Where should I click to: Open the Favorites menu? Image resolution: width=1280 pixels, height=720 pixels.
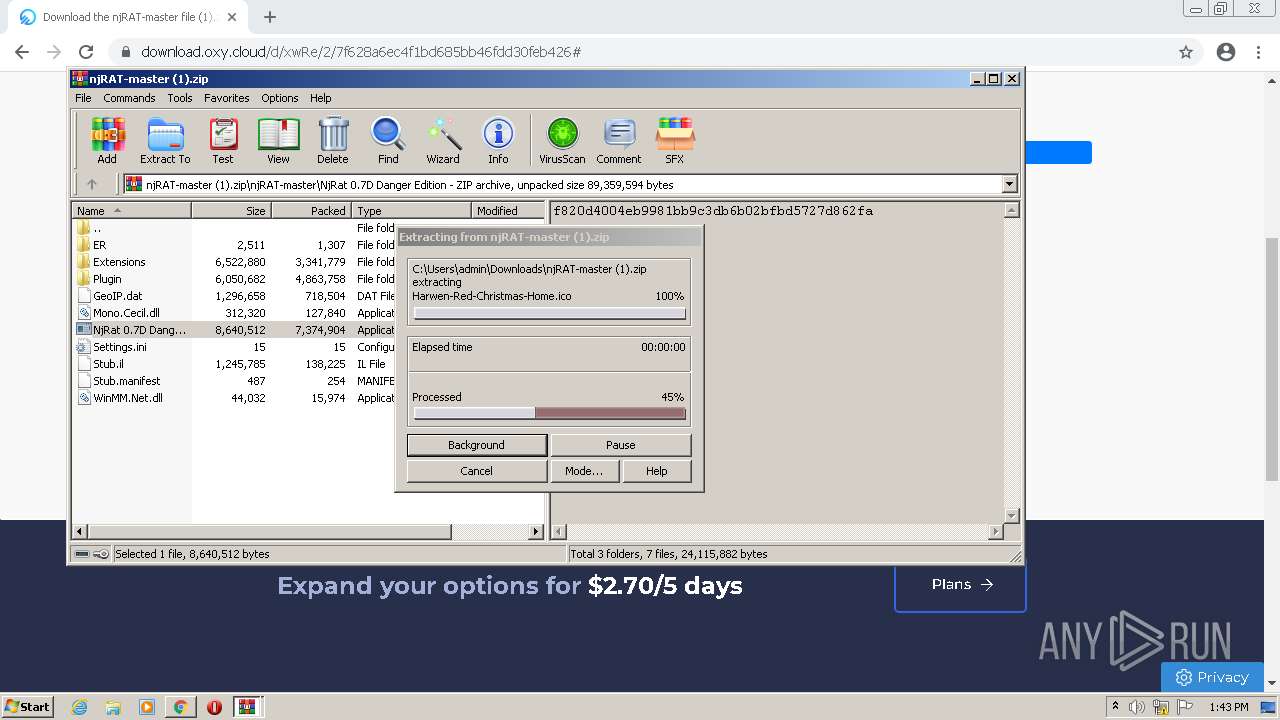[227, 98]
